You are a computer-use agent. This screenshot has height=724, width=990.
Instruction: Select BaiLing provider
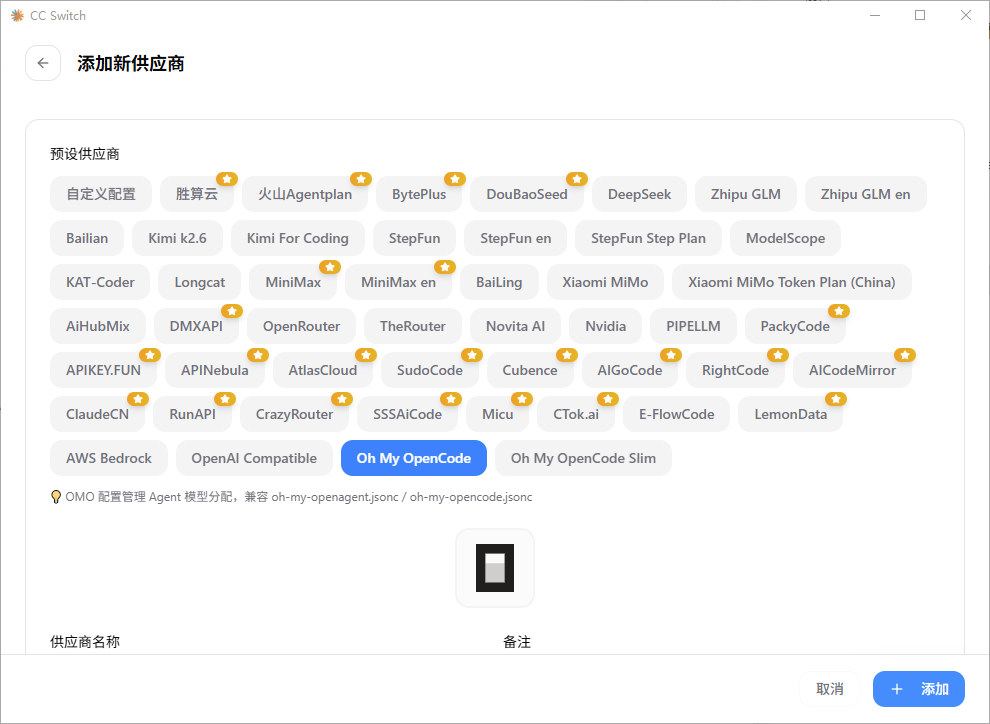tap(499, 282)
